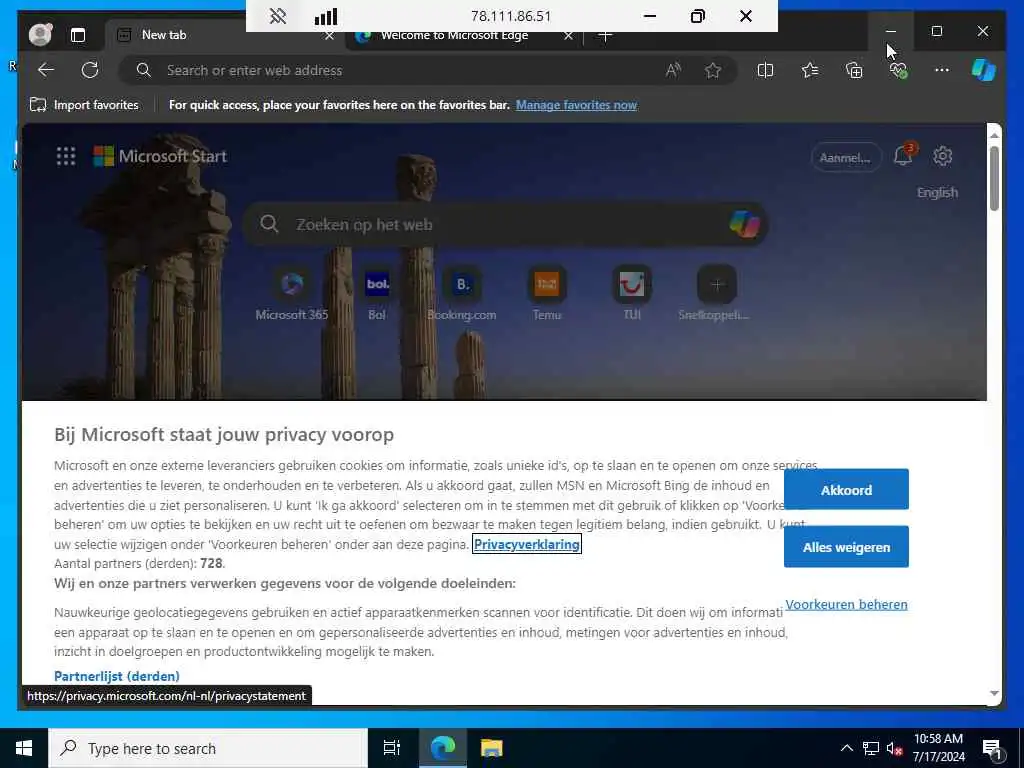The height and width of the screenshot is (768, 1024).
Task: Click the Zoeken op het web search box
Action: coord(504,225)
